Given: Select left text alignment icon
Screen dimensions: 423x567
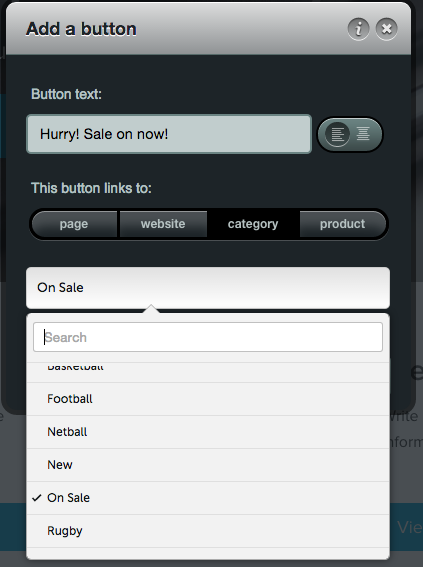Looking at the screenshot, I should (337, 134).
